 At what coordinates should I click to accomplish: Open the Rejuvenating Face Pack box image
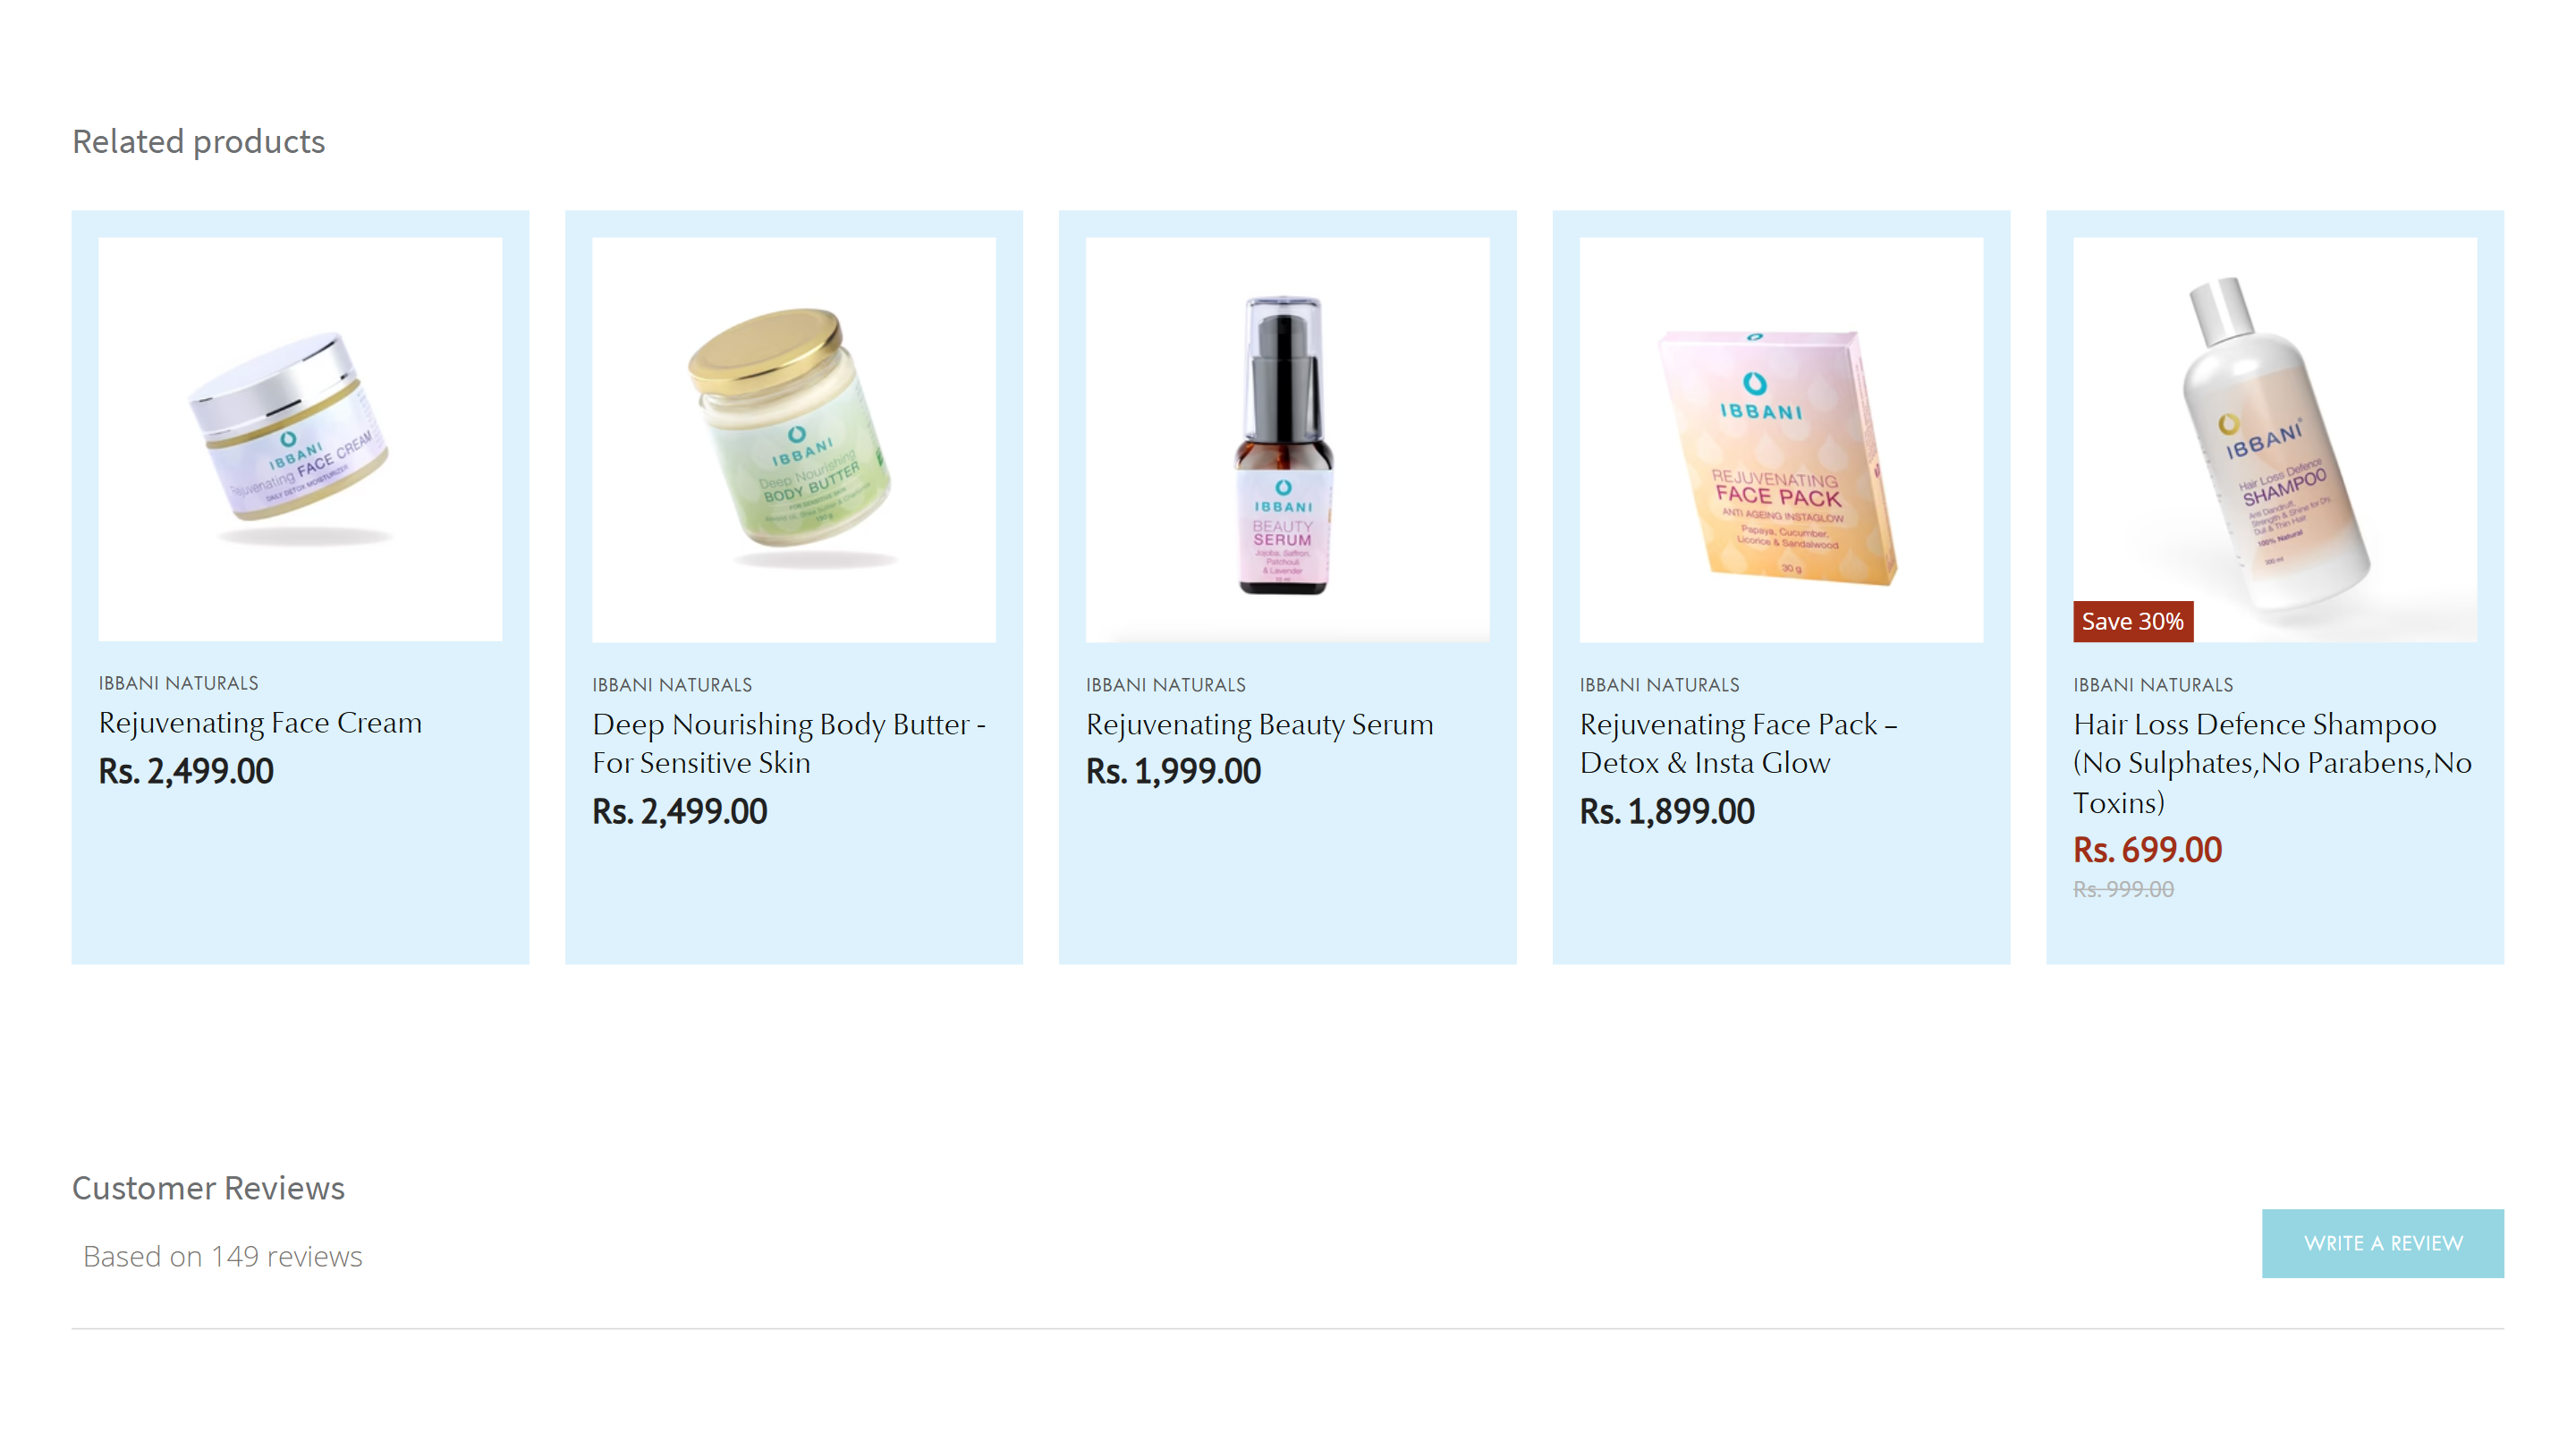tap(1781, 439)
